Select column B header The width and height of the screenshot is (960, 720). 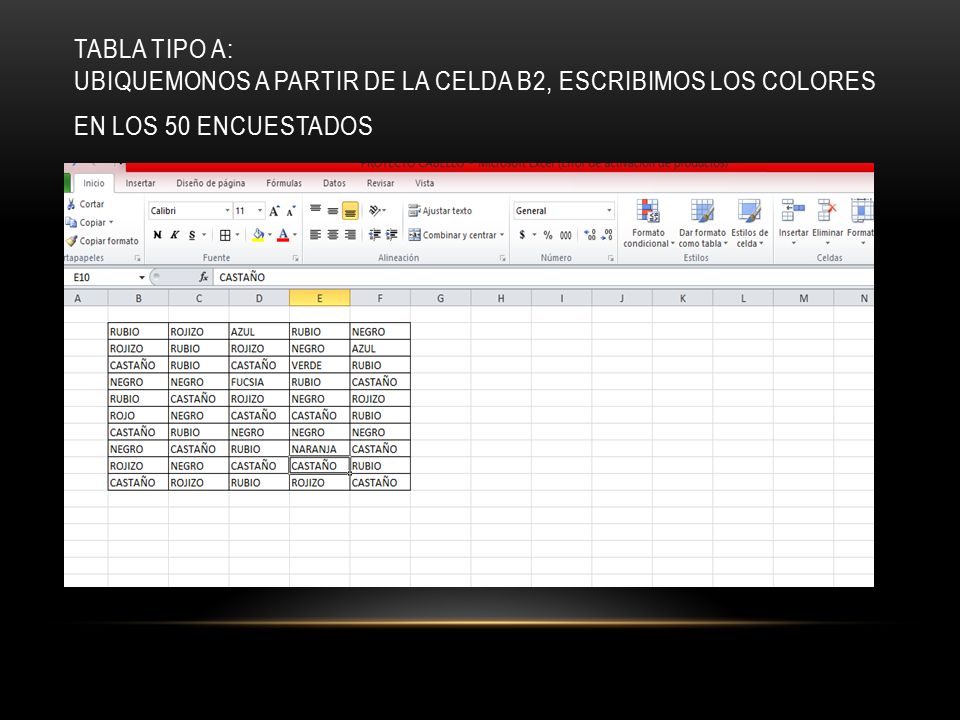[138, 298]
